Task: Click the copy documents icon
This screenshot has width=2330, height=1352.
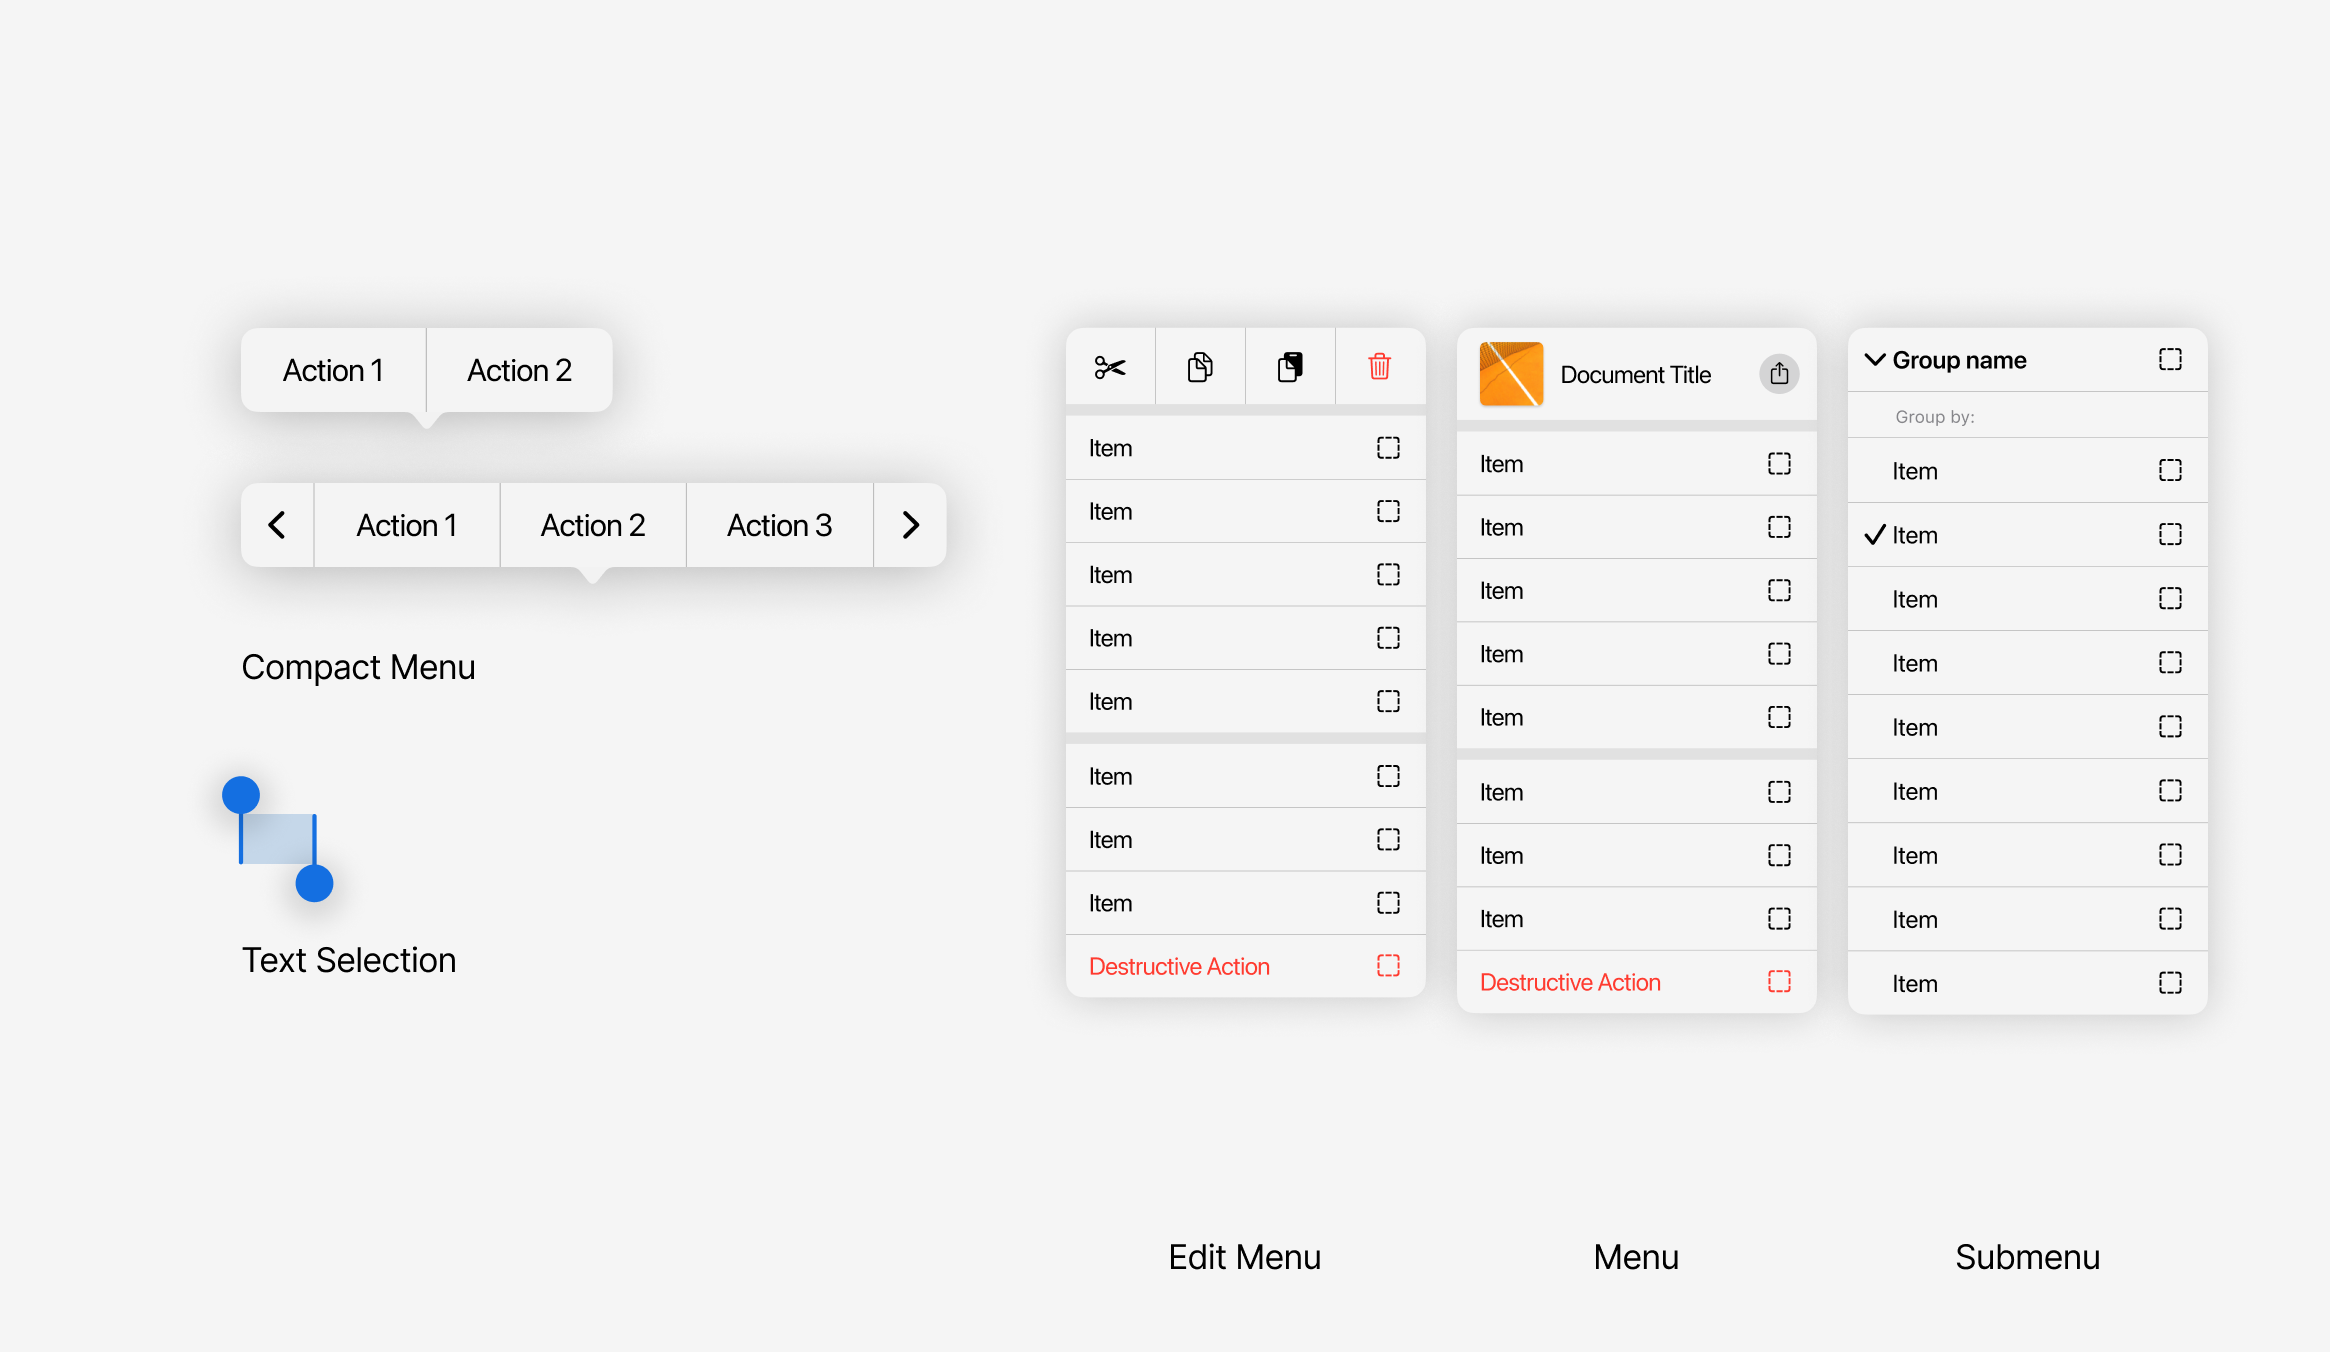Action: 1200,367
